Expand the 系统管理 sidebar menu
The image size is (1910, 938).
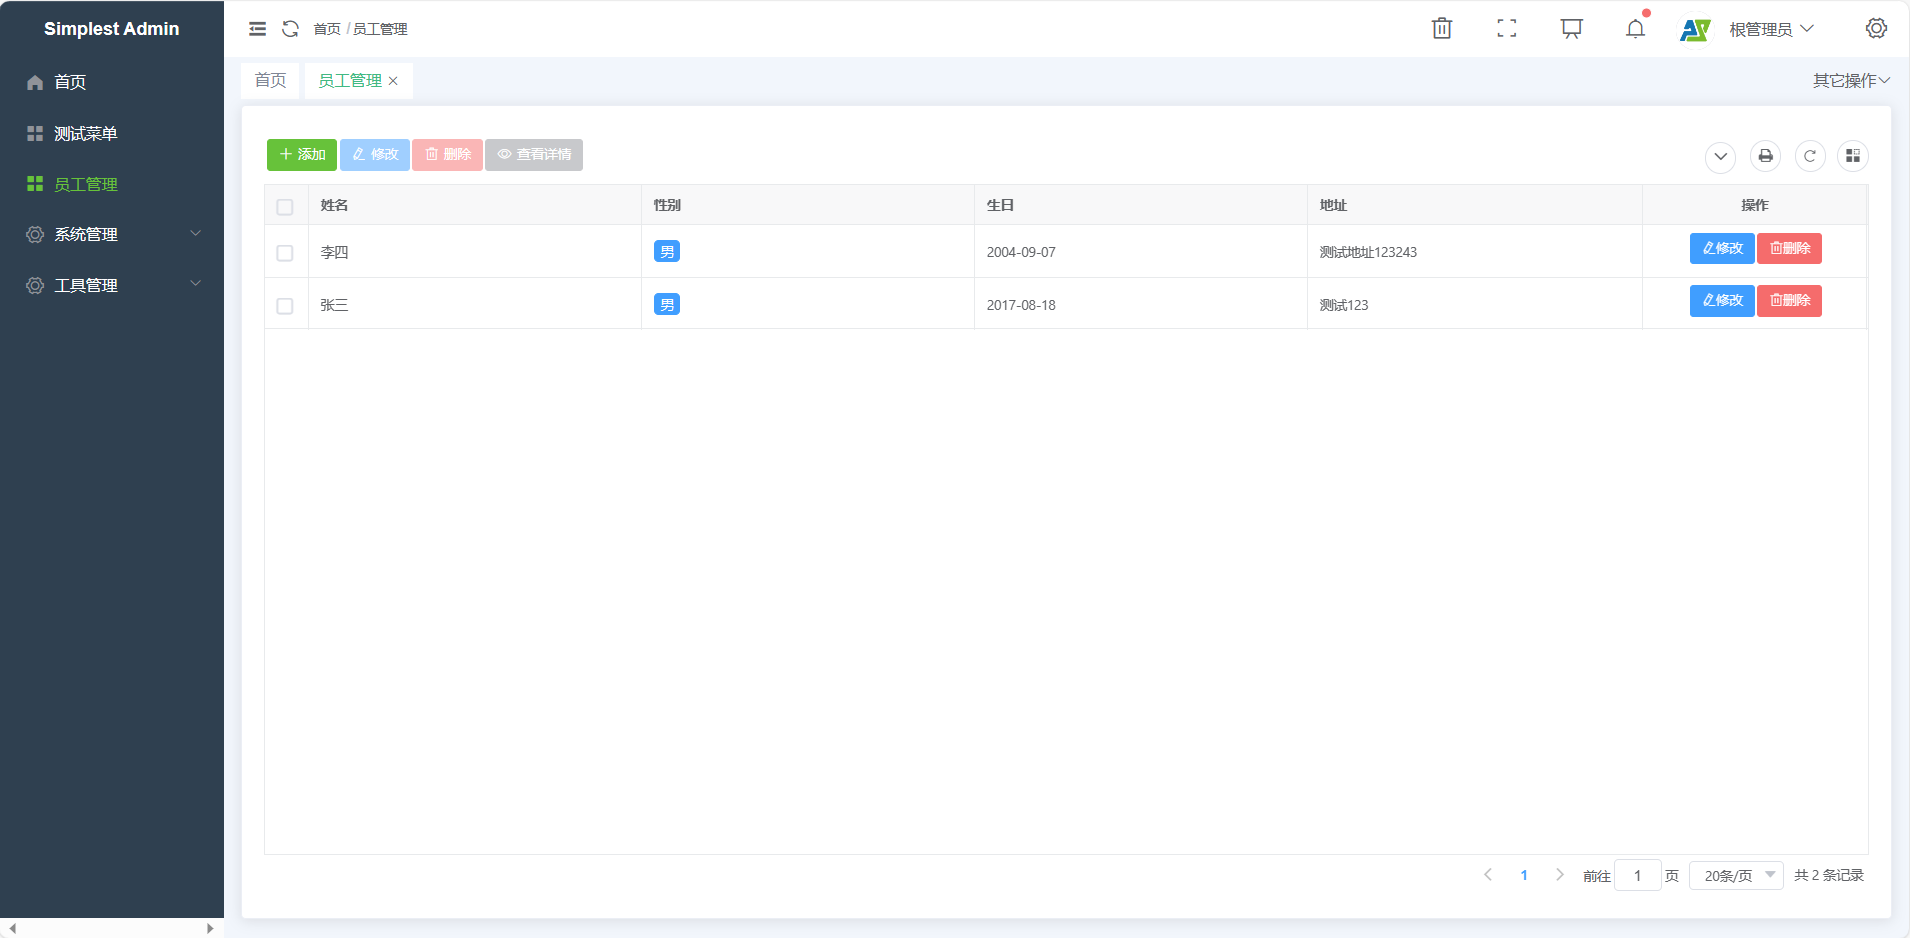112,234
